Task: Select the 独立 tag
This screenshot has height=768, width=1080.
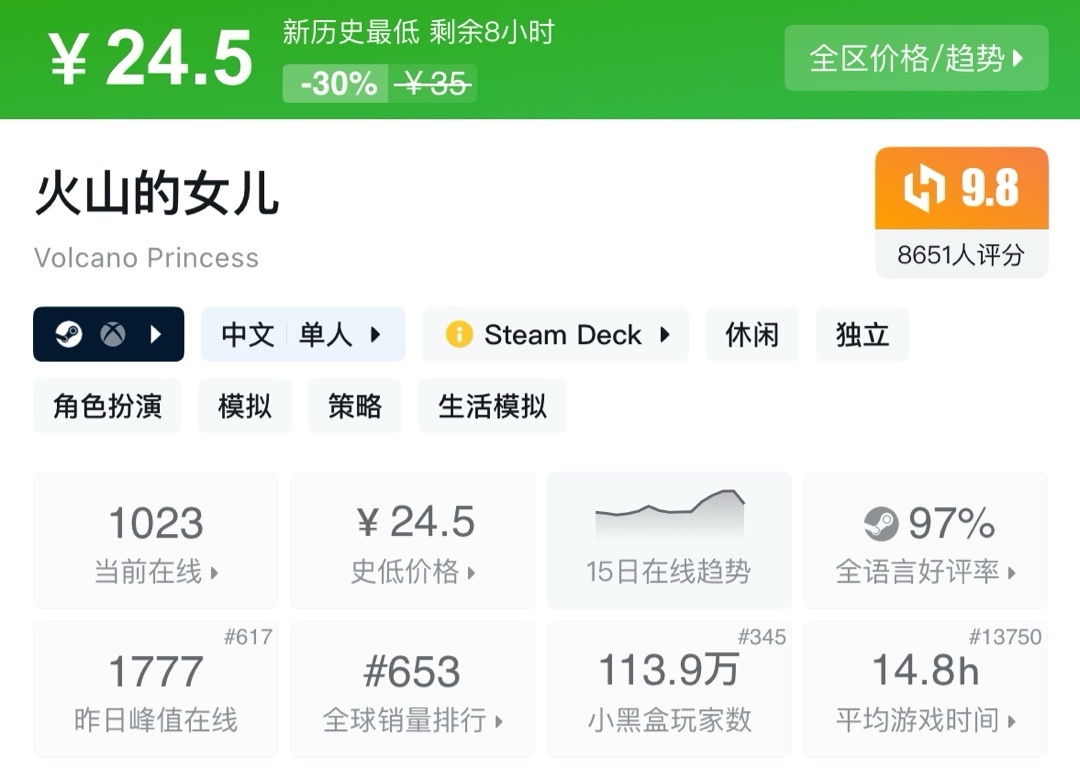Action: [x=862, y=334]
